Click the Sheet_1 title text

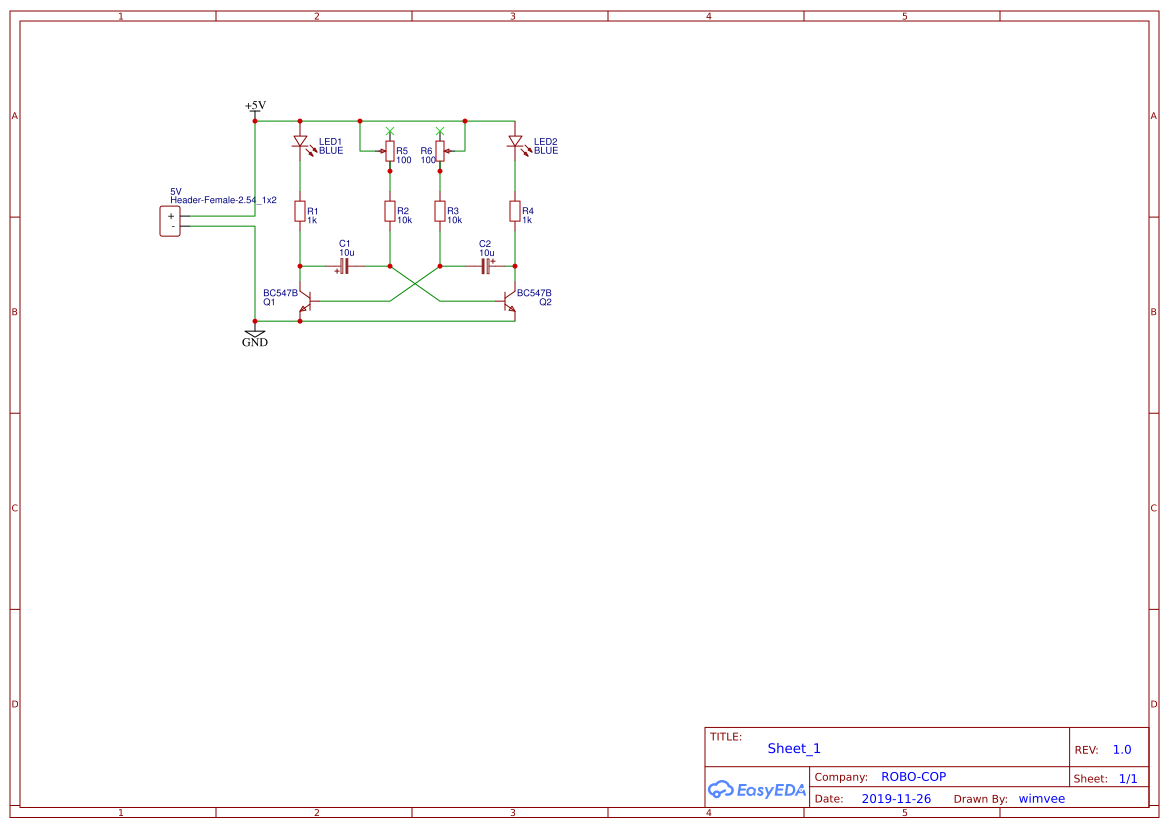coord(794,748)
